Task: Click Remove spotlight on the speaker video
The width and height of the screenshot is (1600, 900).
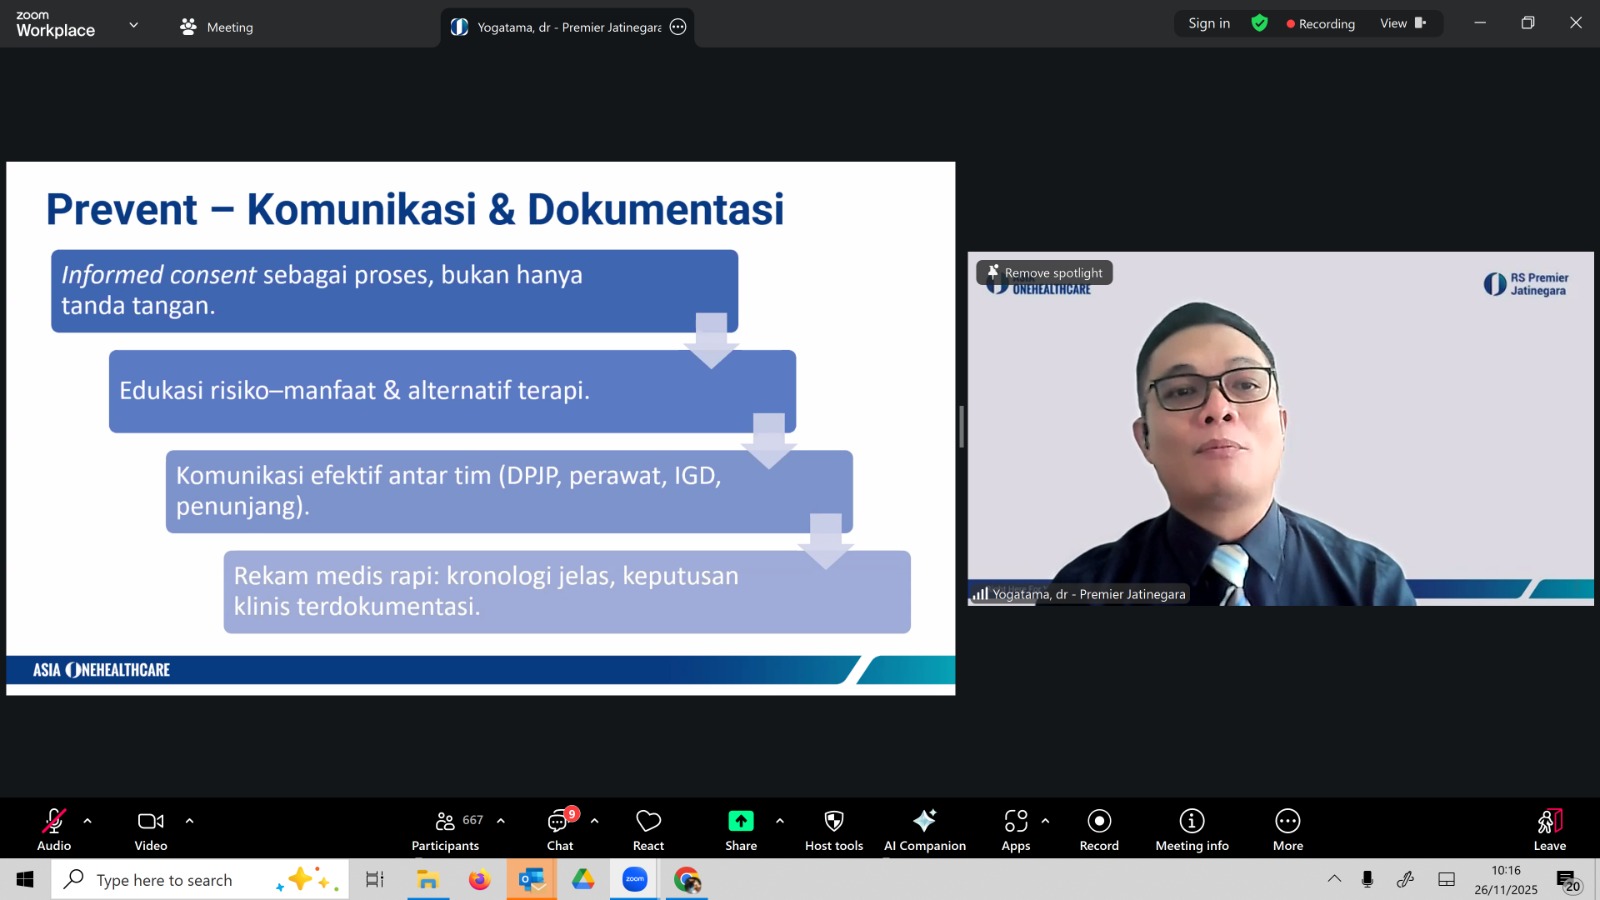Action: click(1045, 273)
